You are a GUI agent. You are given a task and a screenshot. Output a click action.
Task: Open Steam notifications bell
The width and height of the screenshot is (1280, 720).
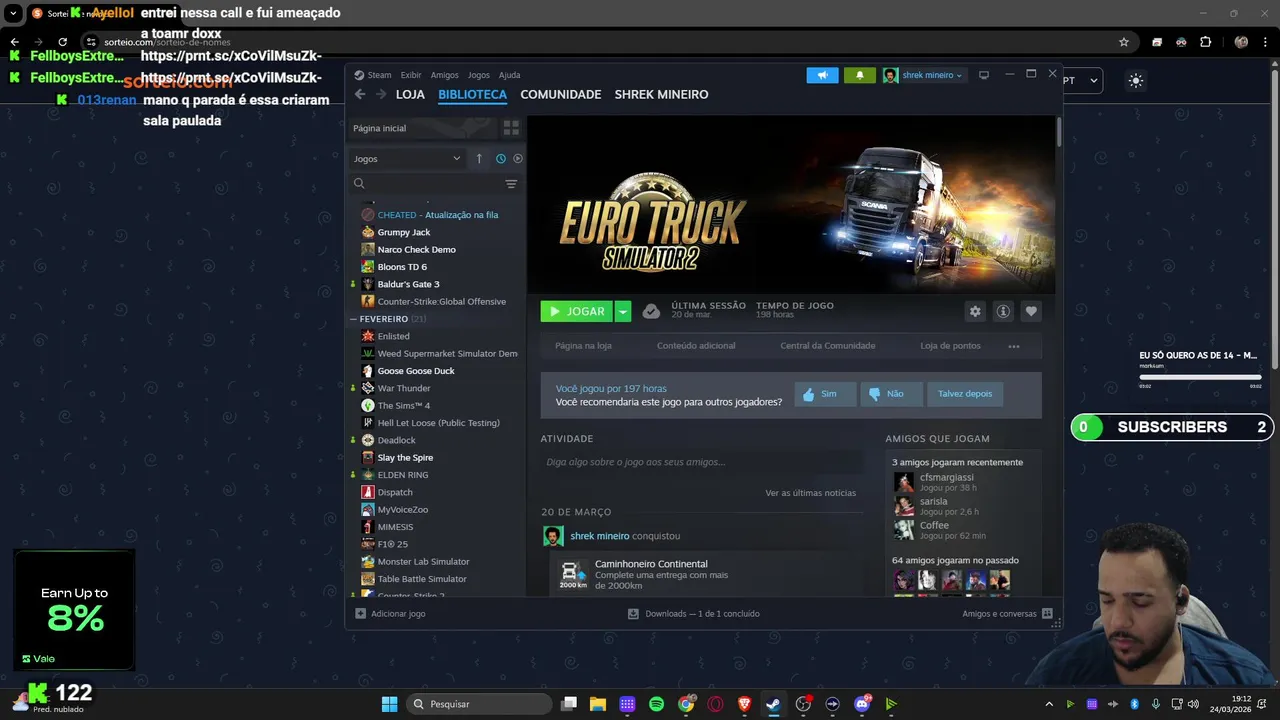tap(859, 75)
